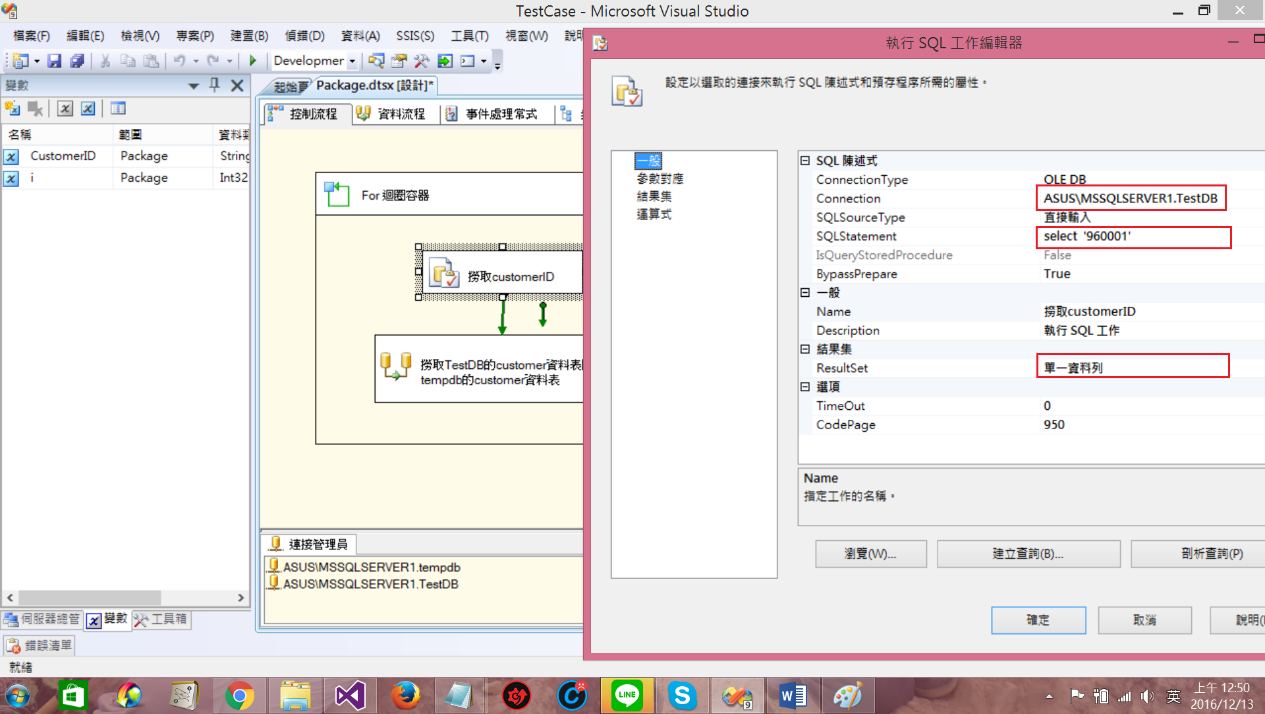Click the Delete Variable icon in Variables panel
Image resolution: width=1265 pixels, height=714 pixels.
35,108
